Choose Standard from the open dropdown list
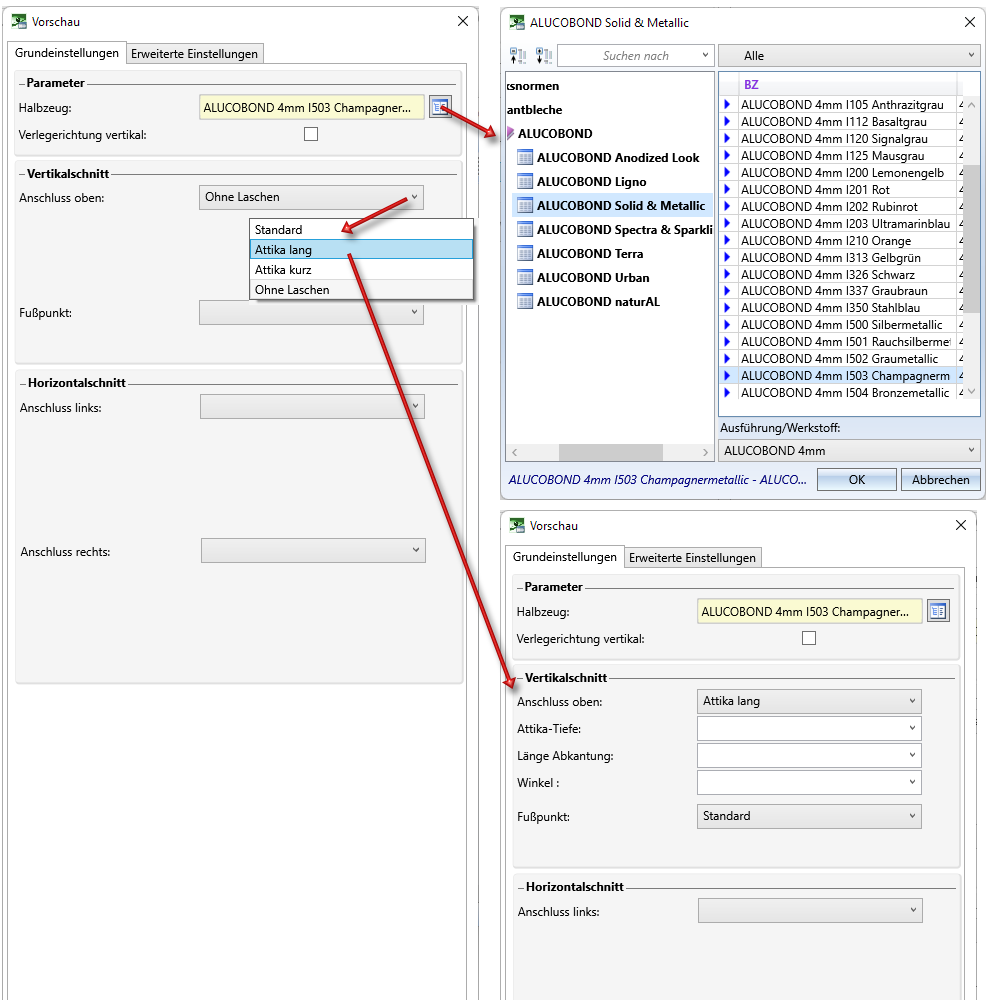1000x1000 pixels. [x=361, y=230]
